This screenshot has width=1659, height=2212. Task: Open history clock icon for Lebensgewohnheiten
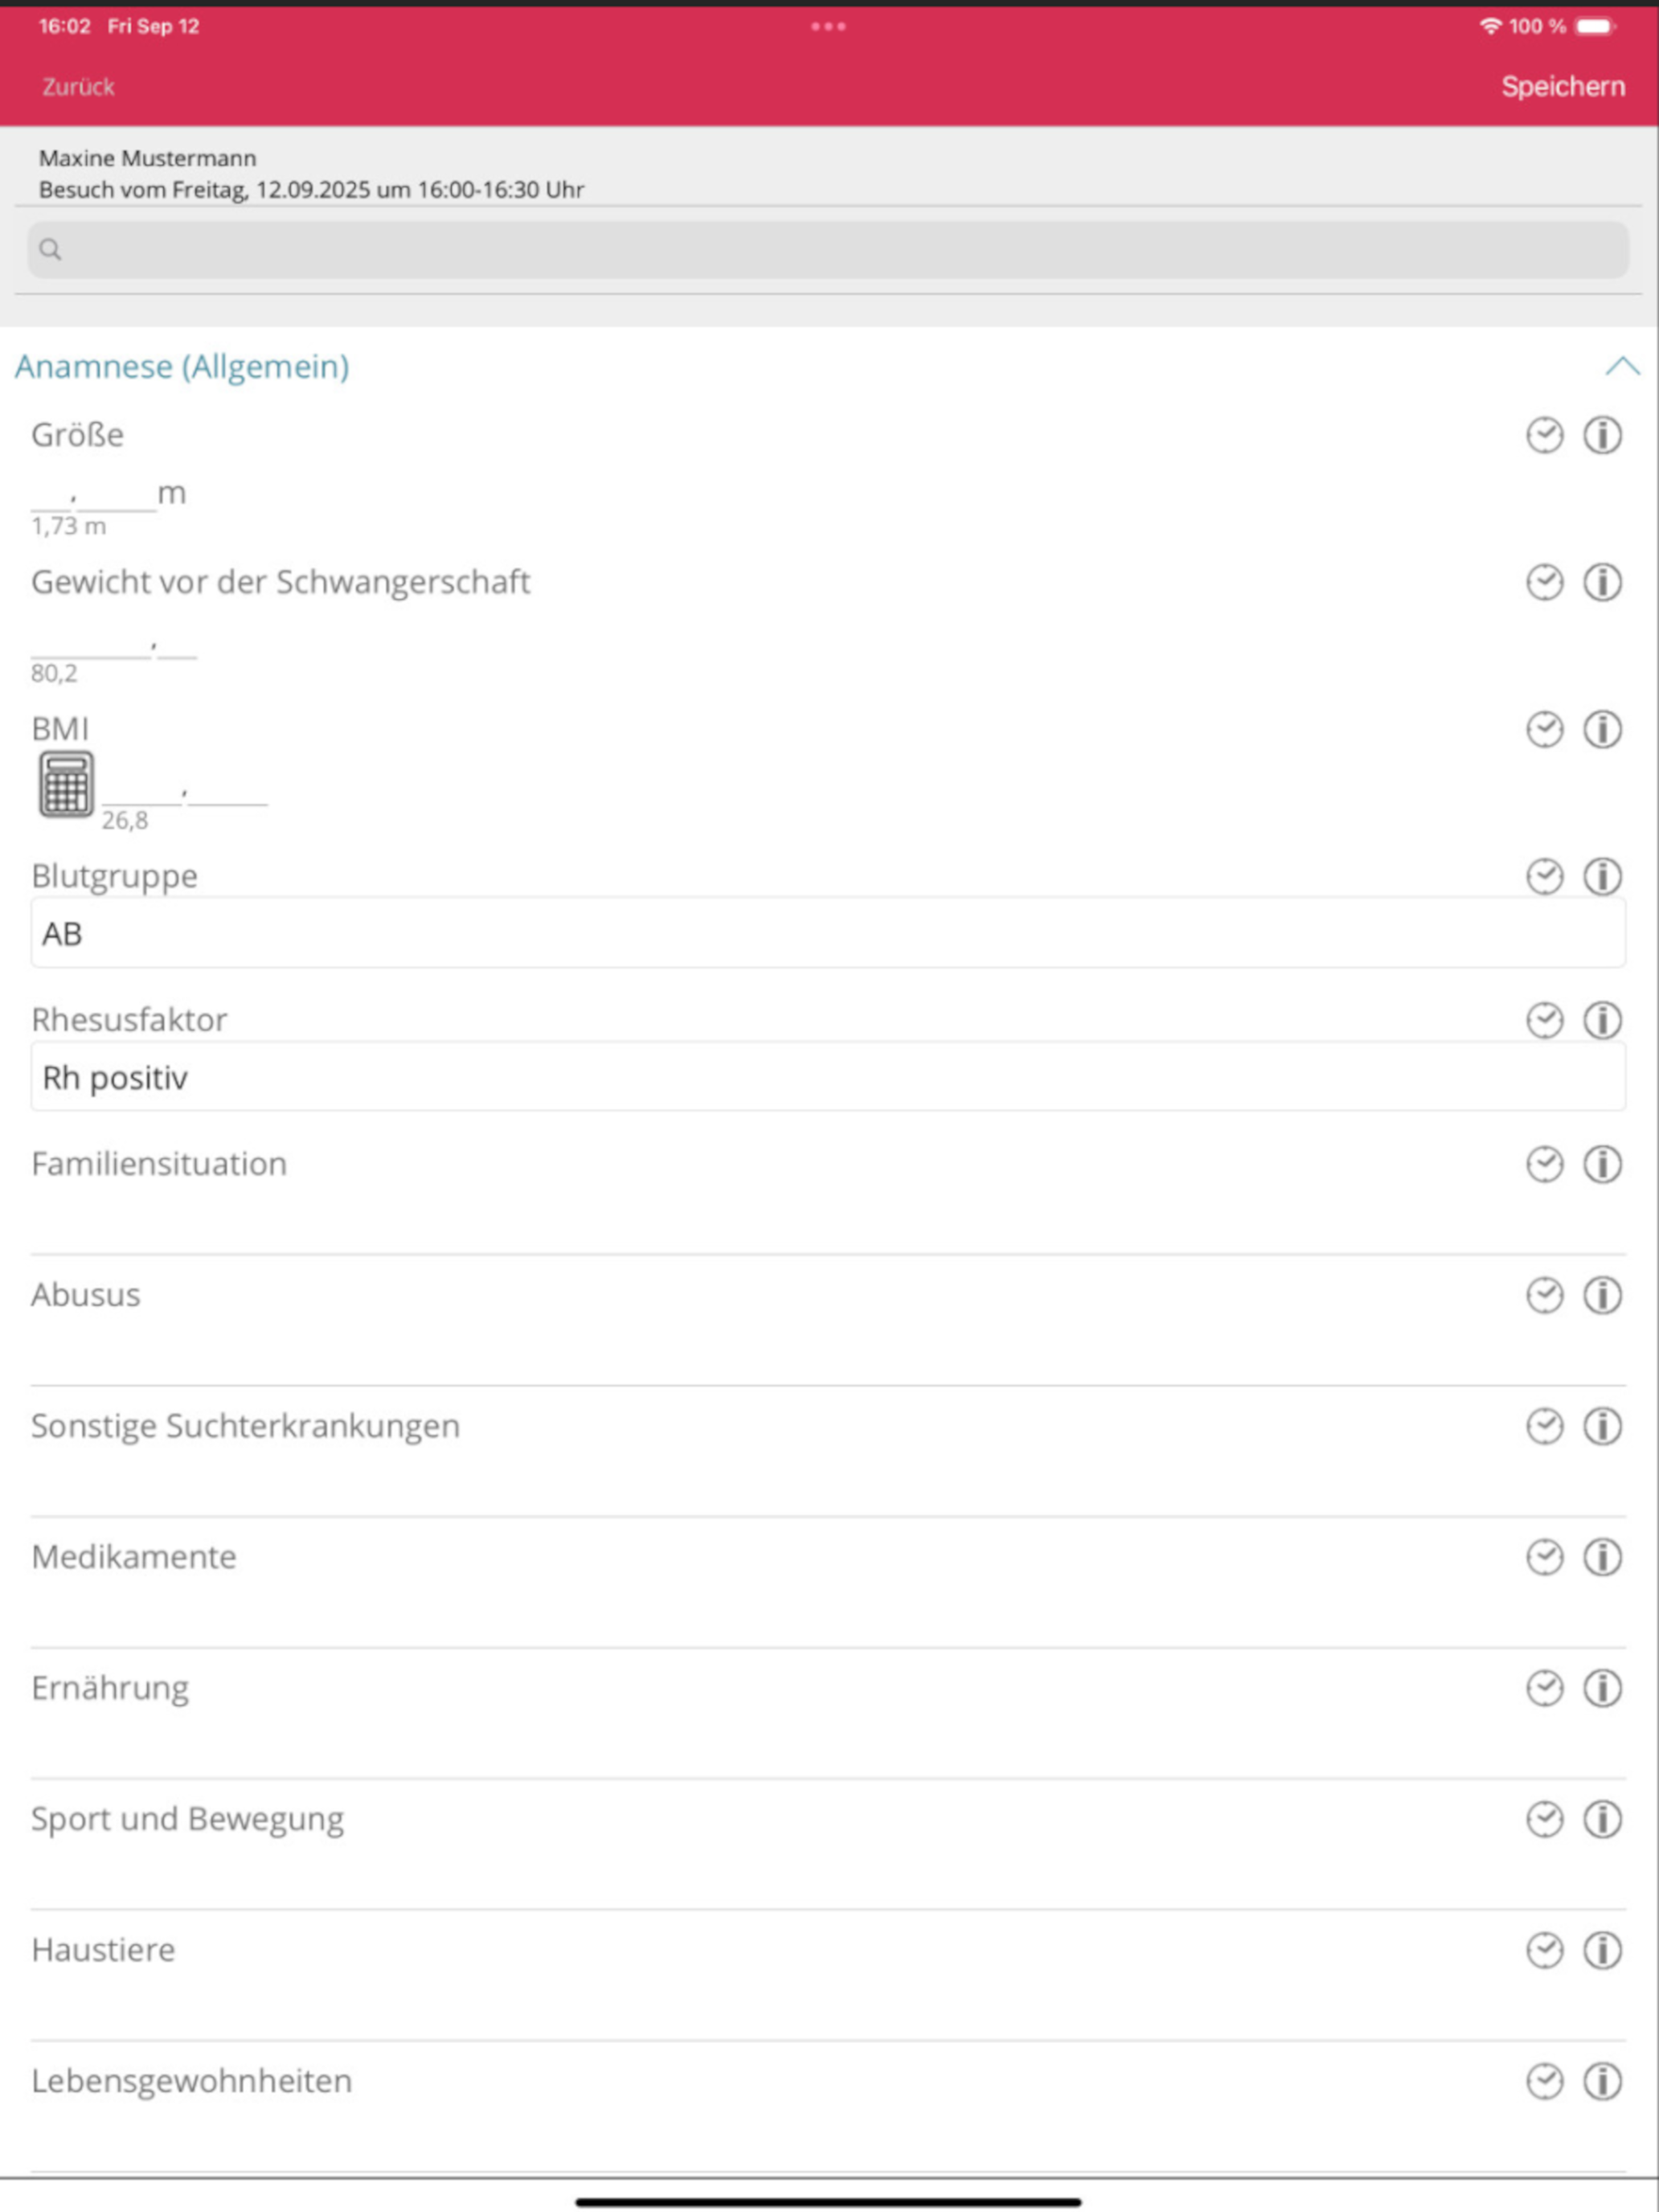1544,2081
